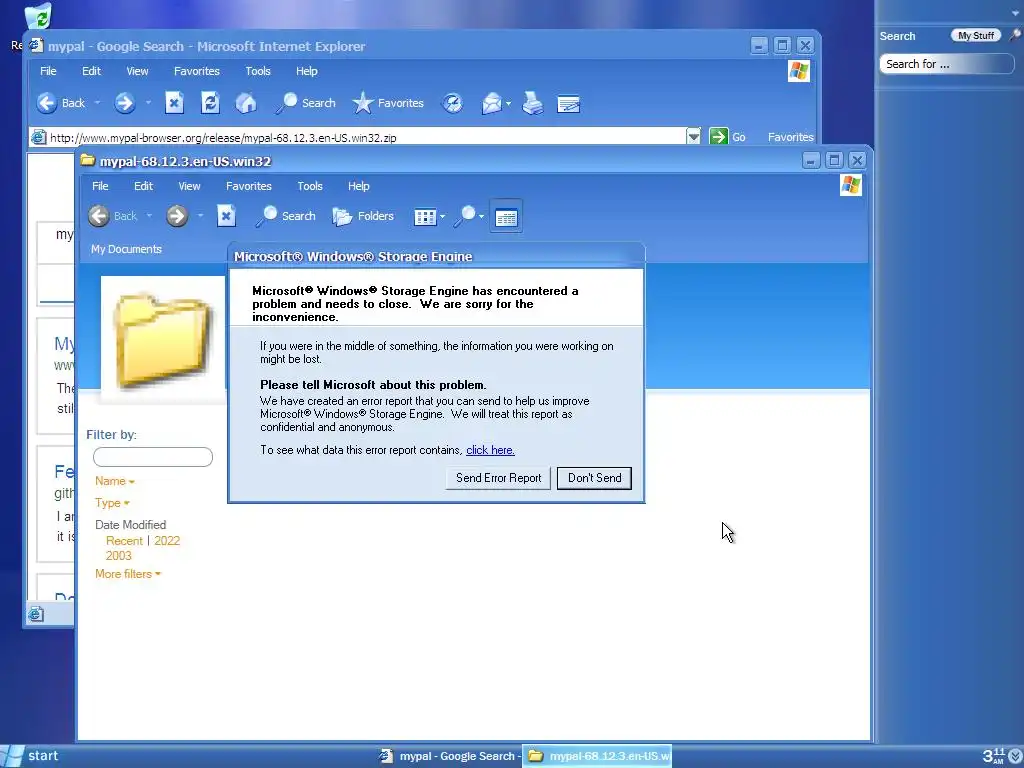Expand Back history dropdown in Internet Explorer
Image resolution: width=1024 pixels, height=768 pixels.
(x=97, y=103)
